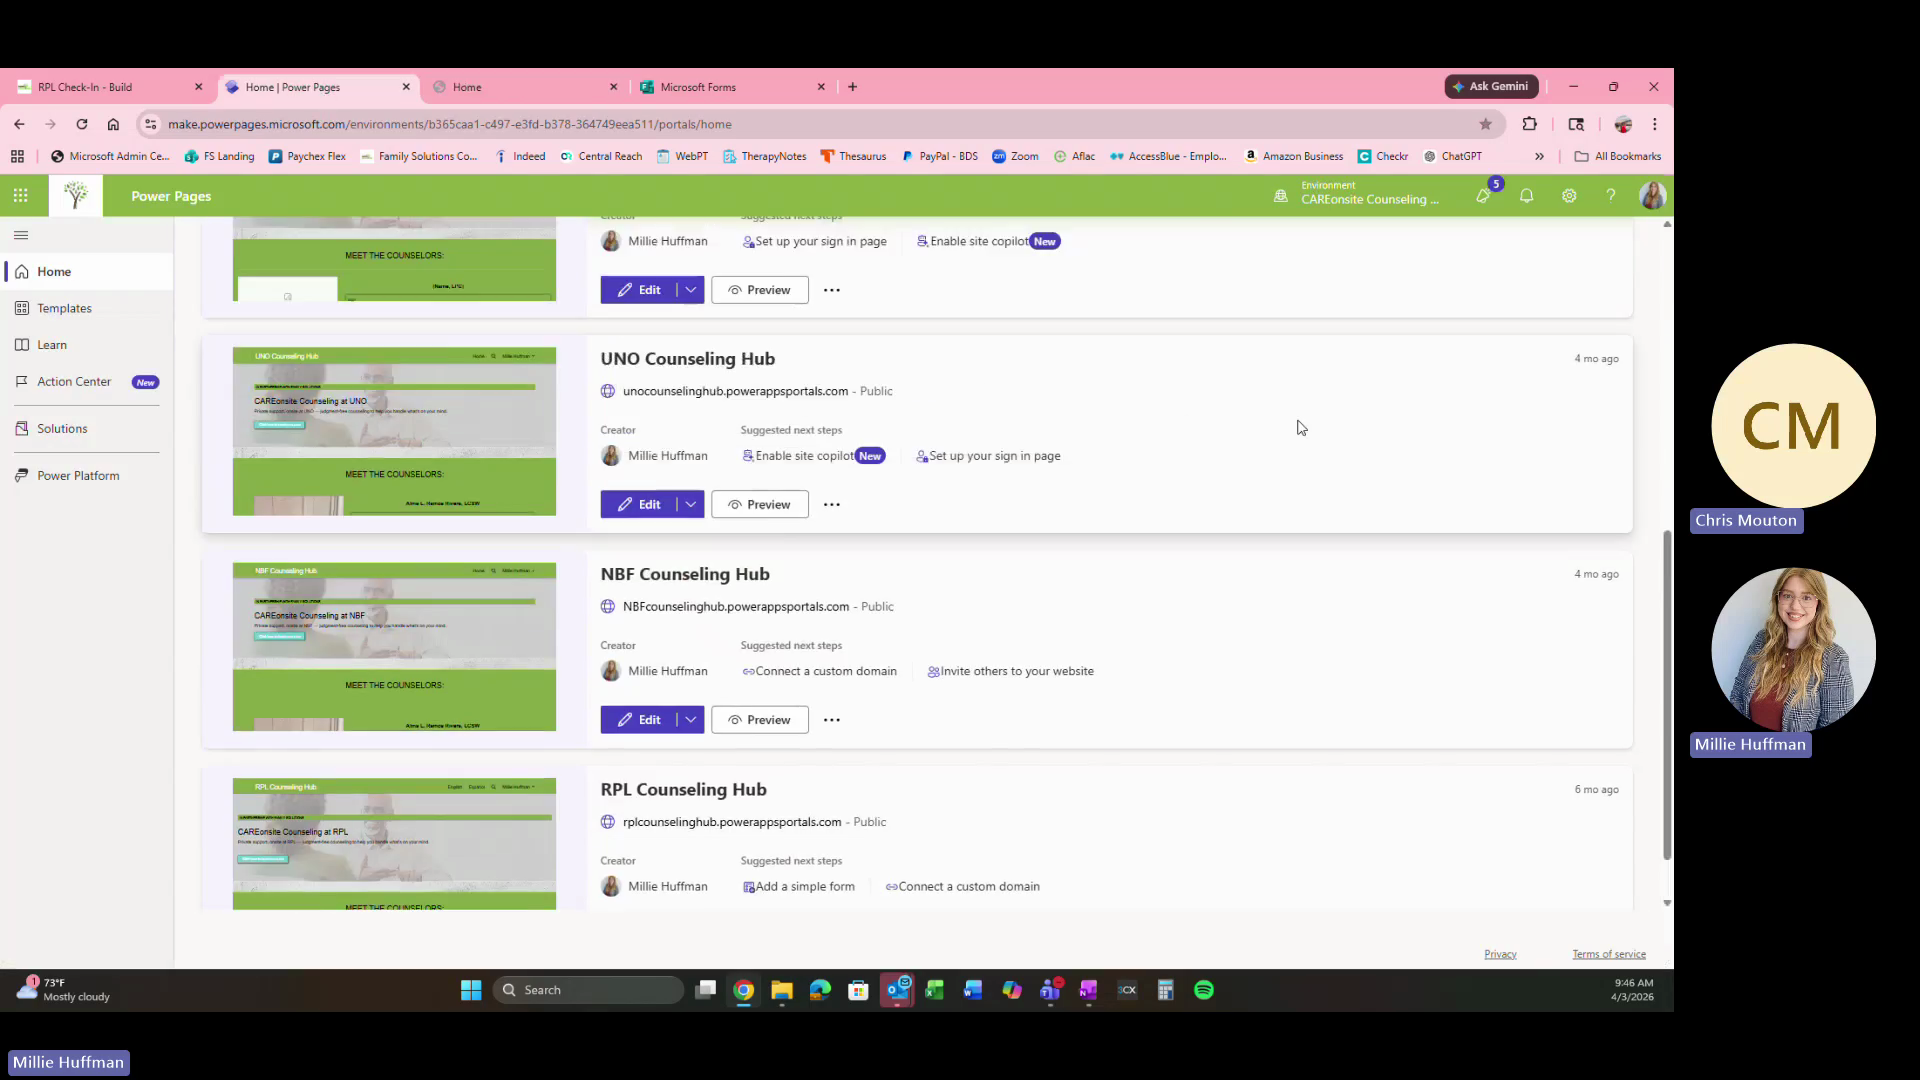The height and width of the screenshot is (1080, 1920).
Task: Click Enable site copilot for UNO hub
Action: tap(813, 456)
